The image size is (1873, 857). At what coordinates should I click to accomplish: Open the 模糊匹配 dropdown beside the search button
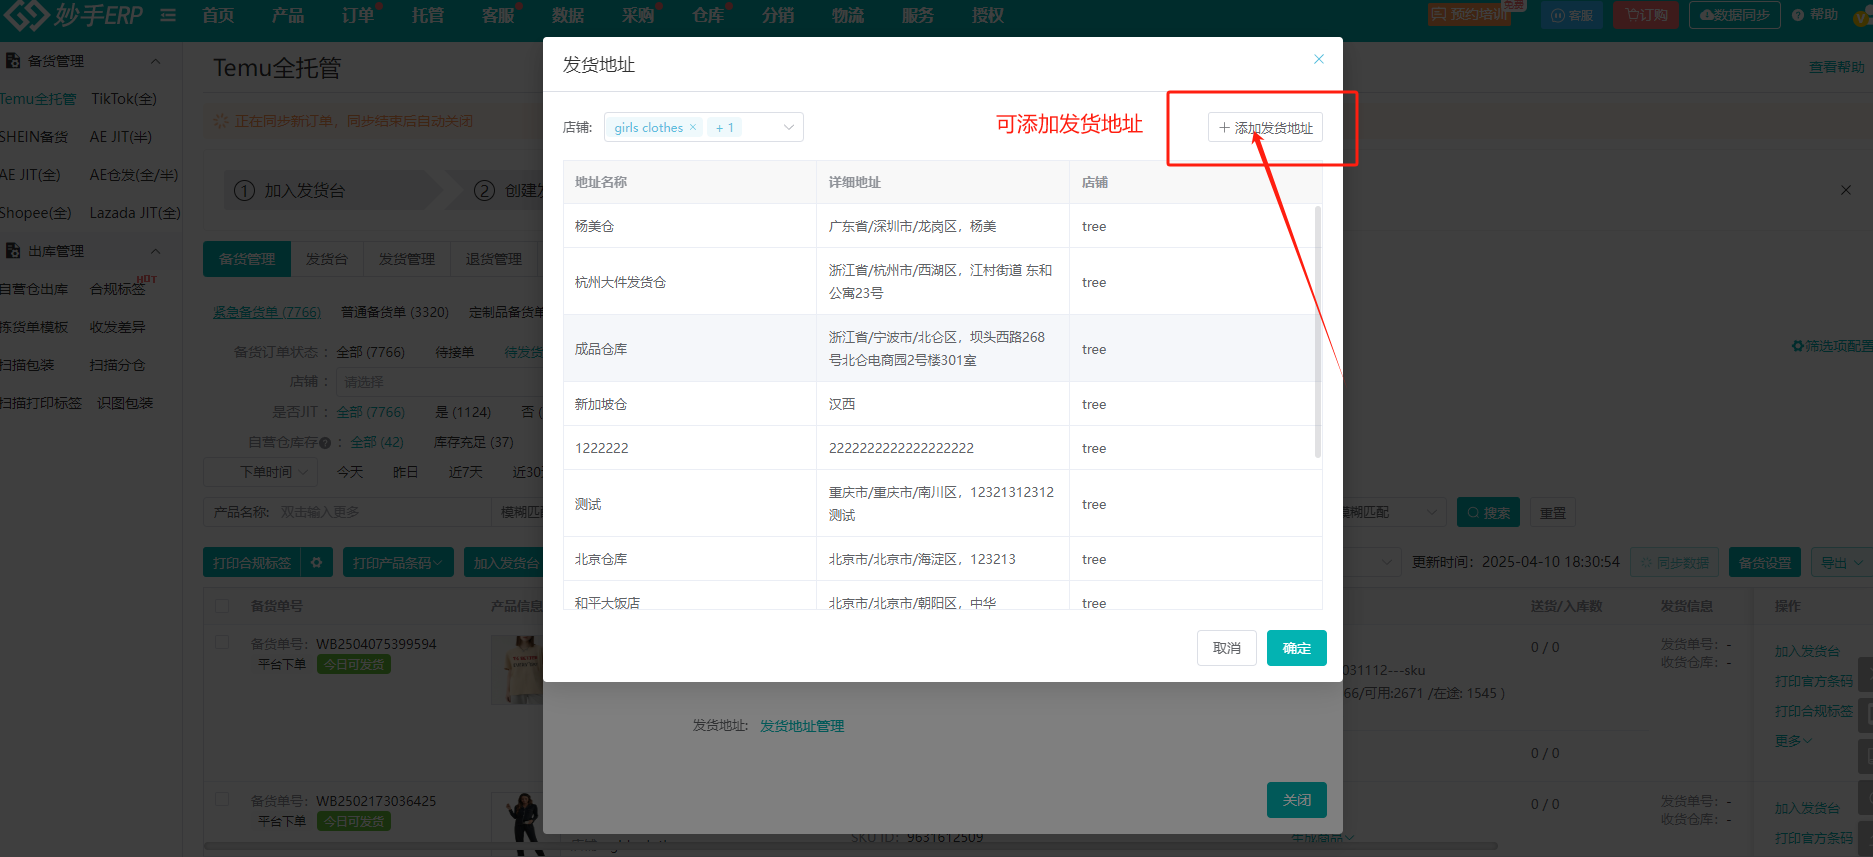point(1390,512)
